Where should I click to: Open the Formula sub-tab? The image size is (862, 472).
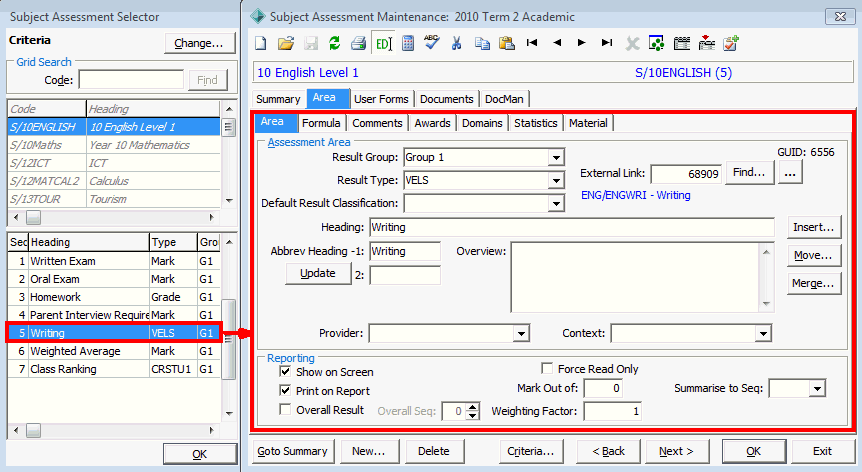321,123
